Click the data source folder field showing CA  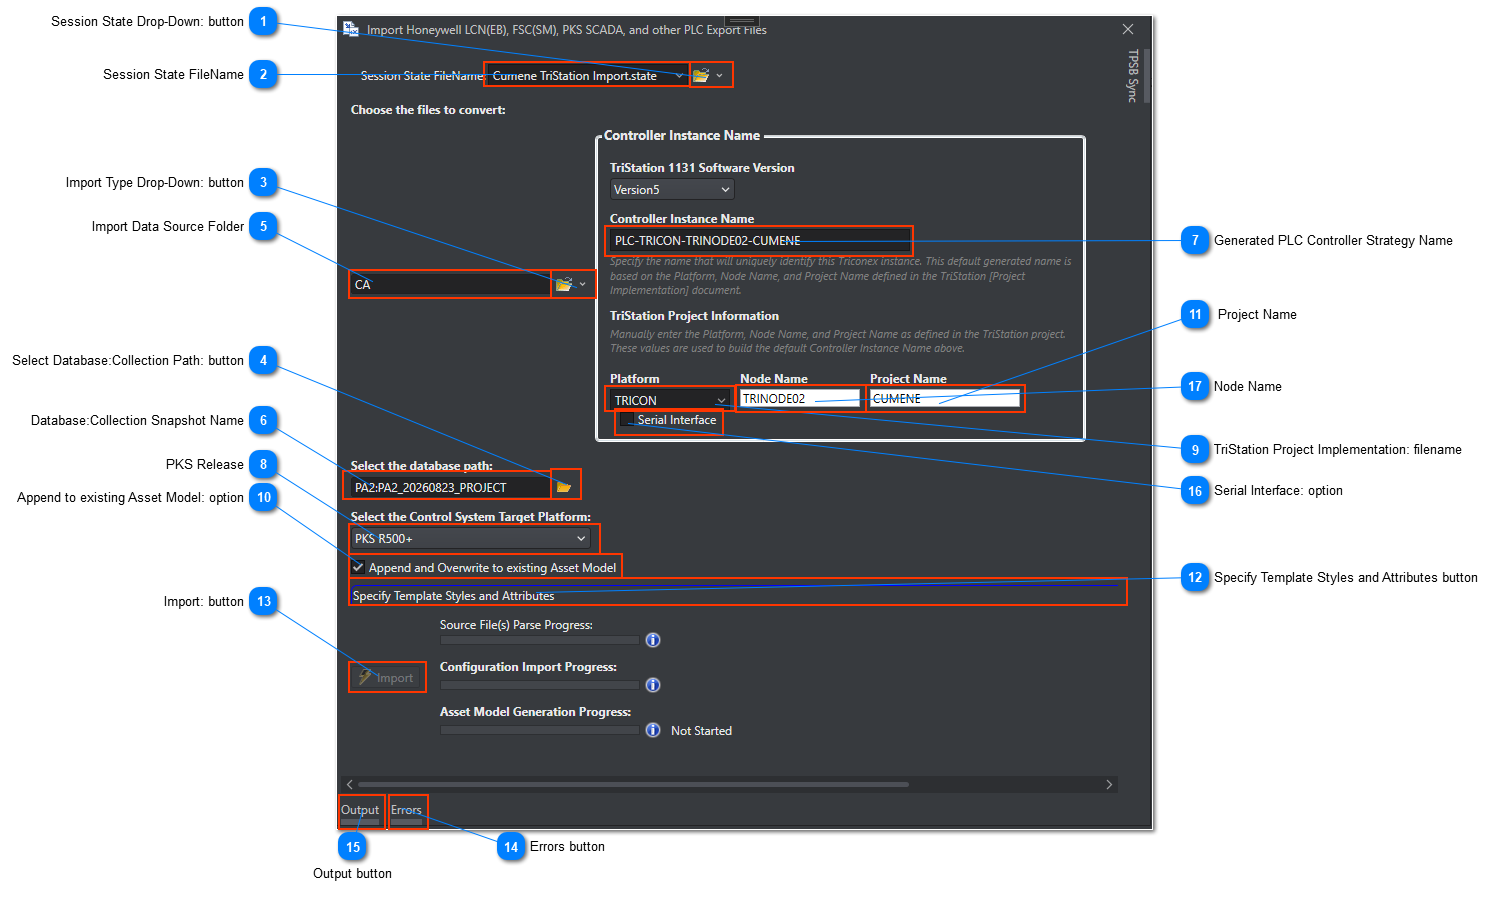click(x=450, y=285)
